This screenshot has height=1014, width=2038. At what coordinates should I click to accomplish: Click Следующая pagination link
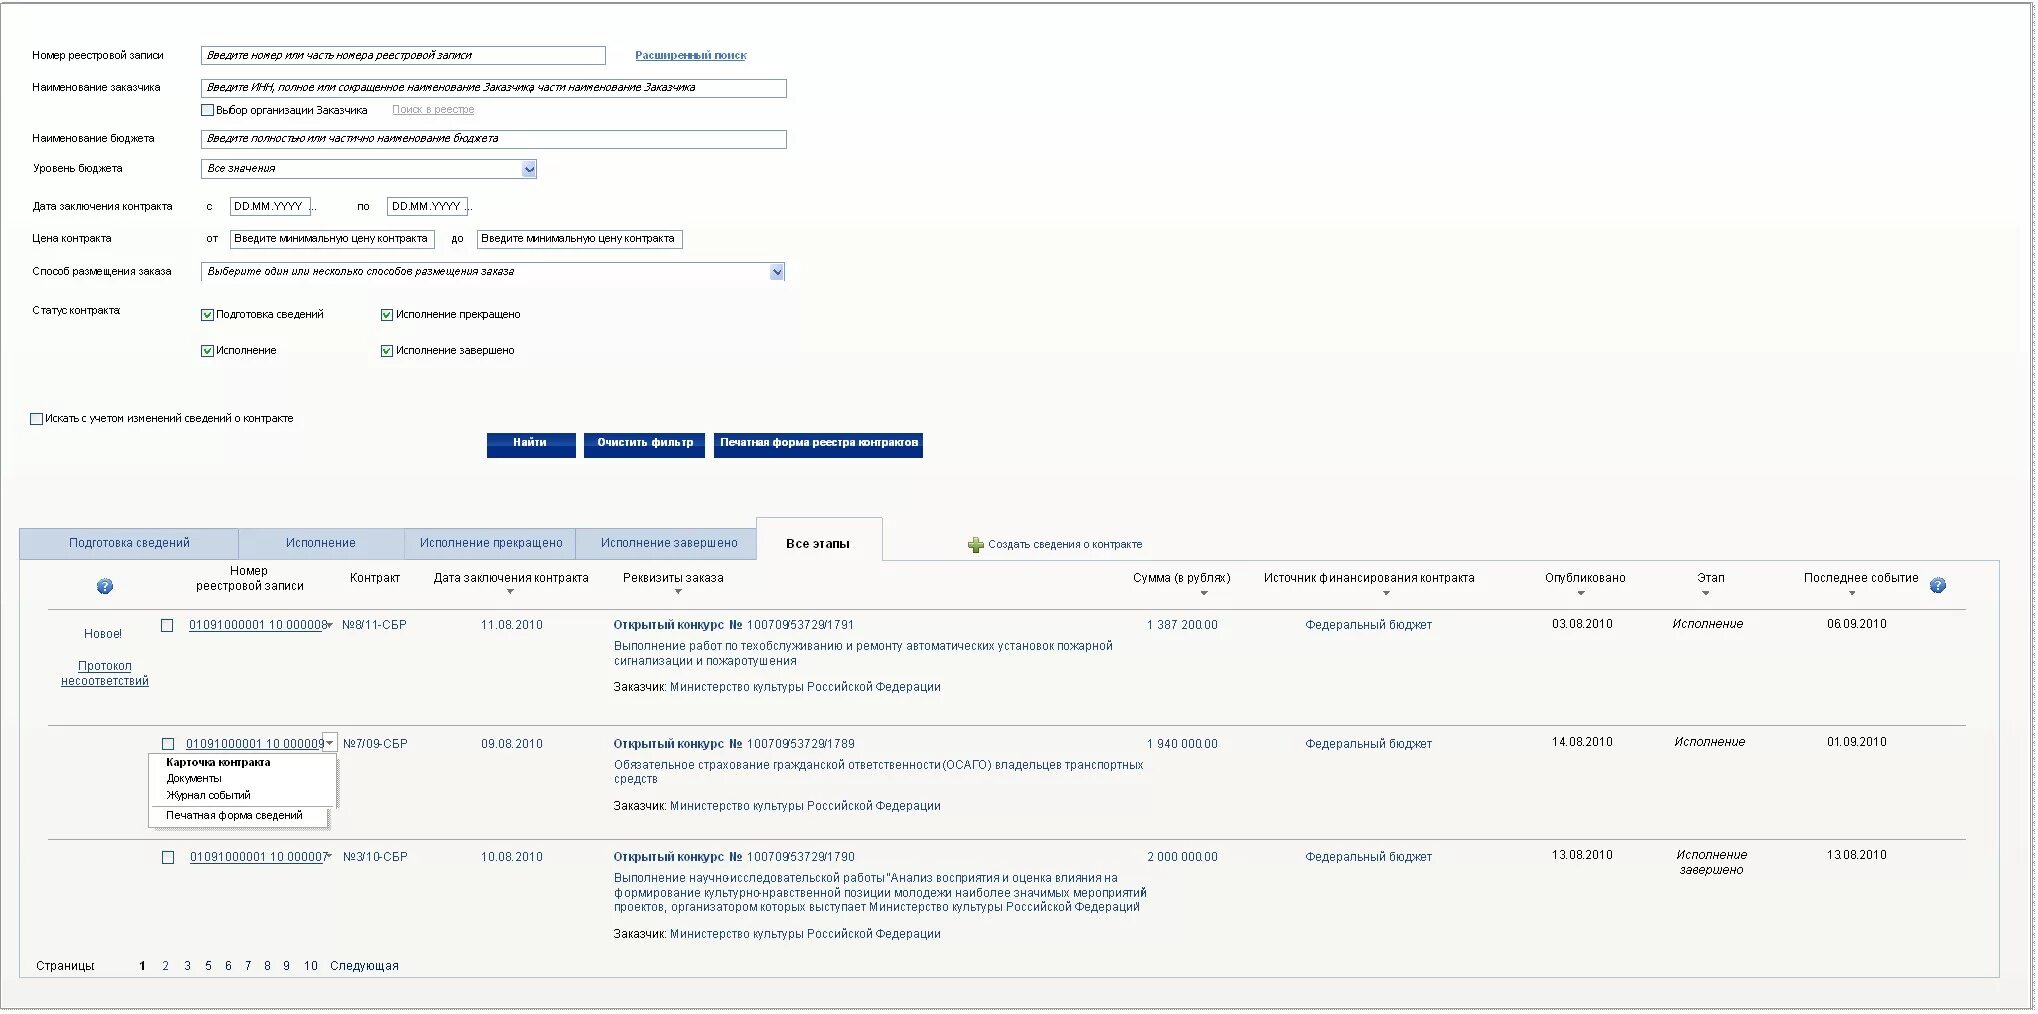click(x=364, y=967)
